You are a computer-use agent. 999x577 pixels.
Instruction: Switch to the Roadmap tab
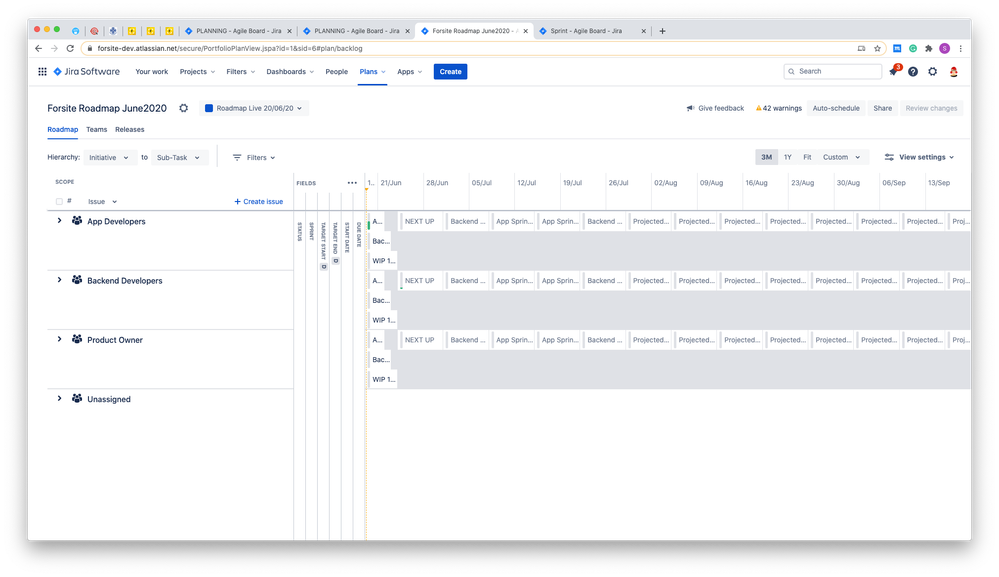[62, 129]
